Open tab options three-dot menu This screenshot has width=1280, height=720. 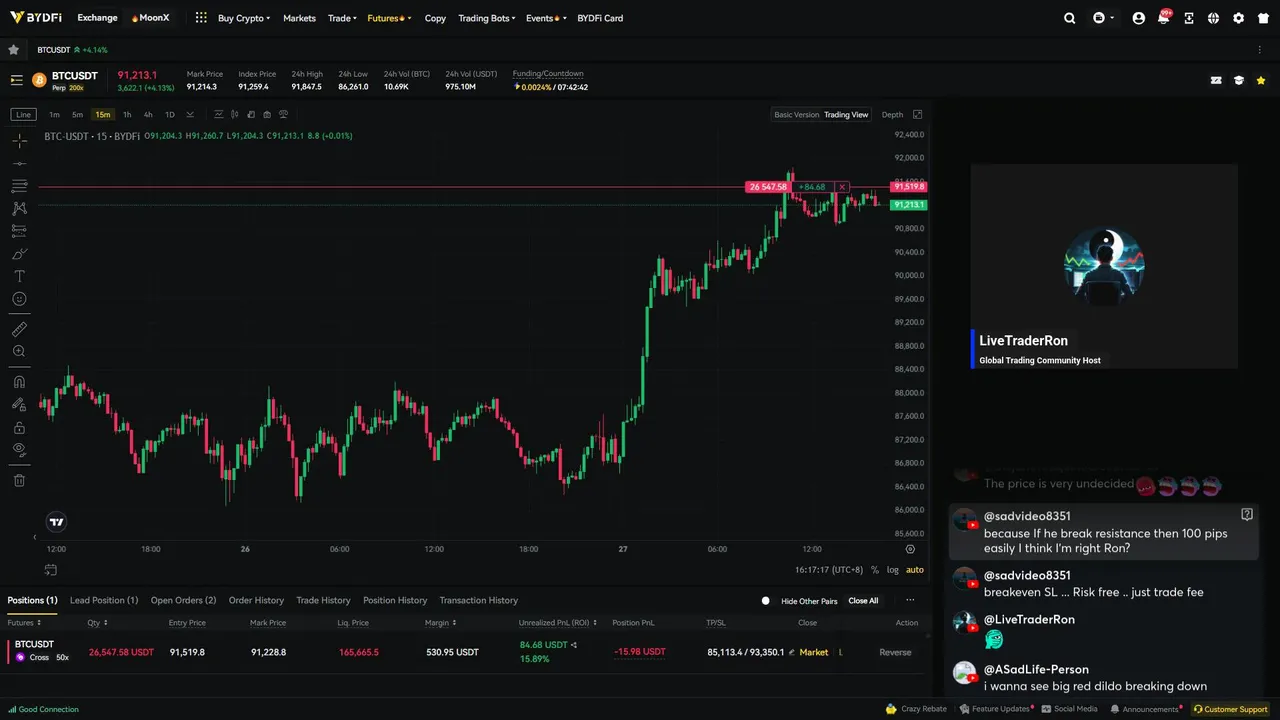click(1260, 49)
